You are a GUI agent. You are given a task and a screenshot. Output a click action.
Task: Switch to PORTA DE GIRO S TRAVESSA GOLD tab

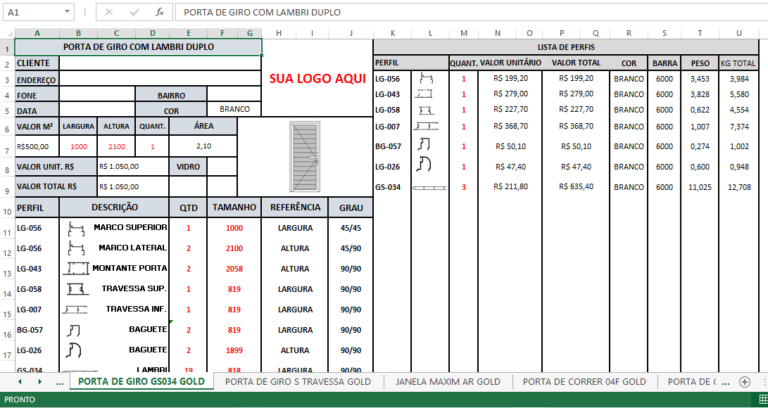click(298, 382)
